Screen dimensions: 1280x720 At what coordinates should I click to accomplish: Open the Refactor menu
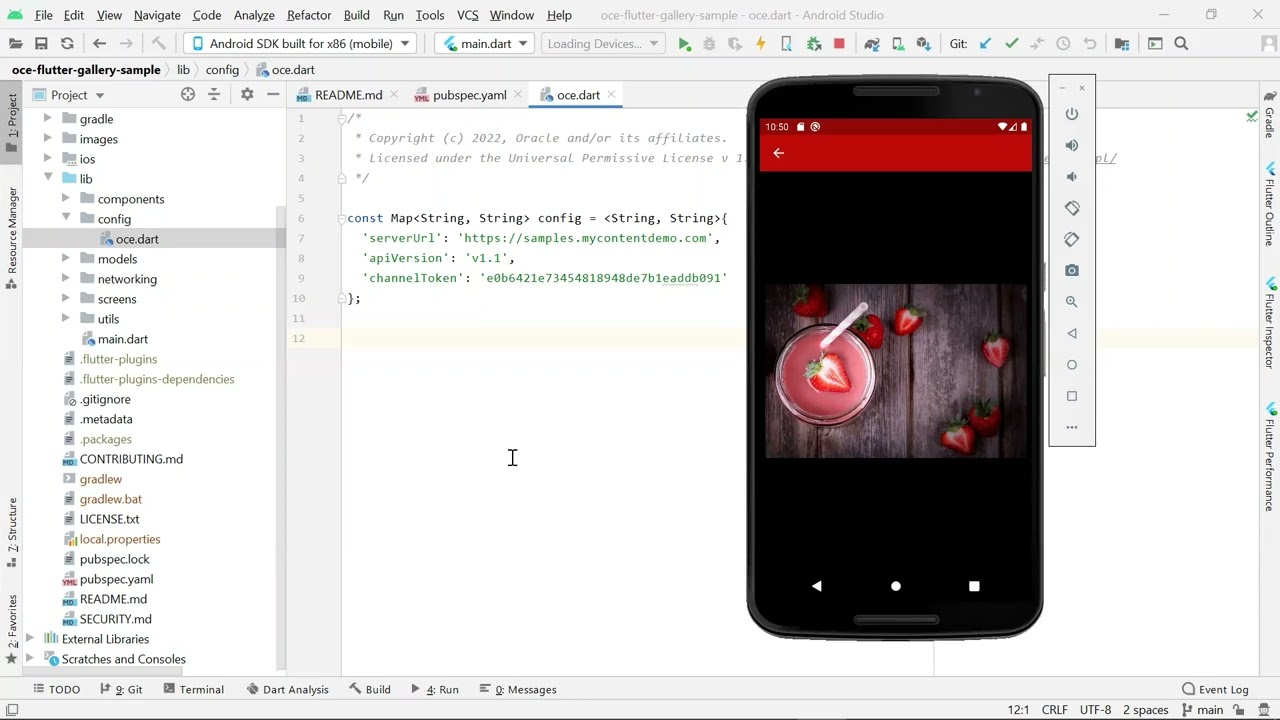(309, 15)
